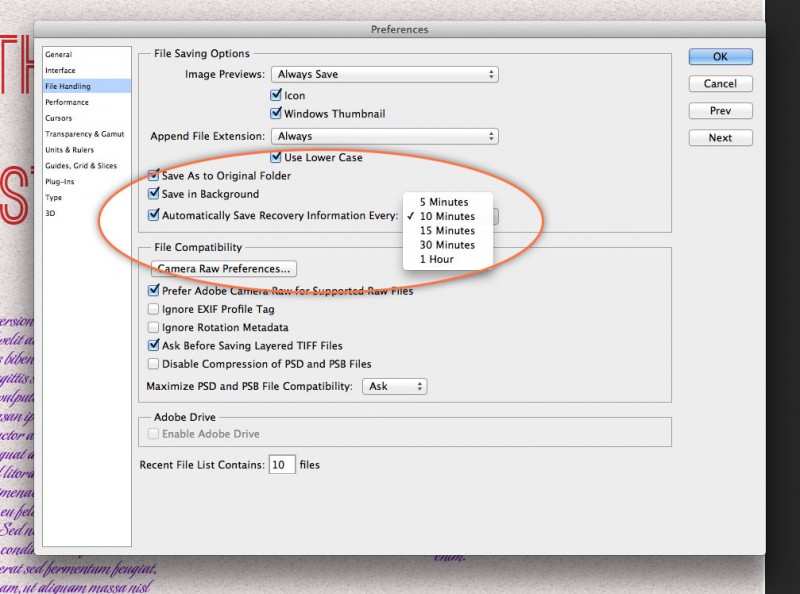Disable the Windows Thumbnail checkbox

(x=277, y=114)
